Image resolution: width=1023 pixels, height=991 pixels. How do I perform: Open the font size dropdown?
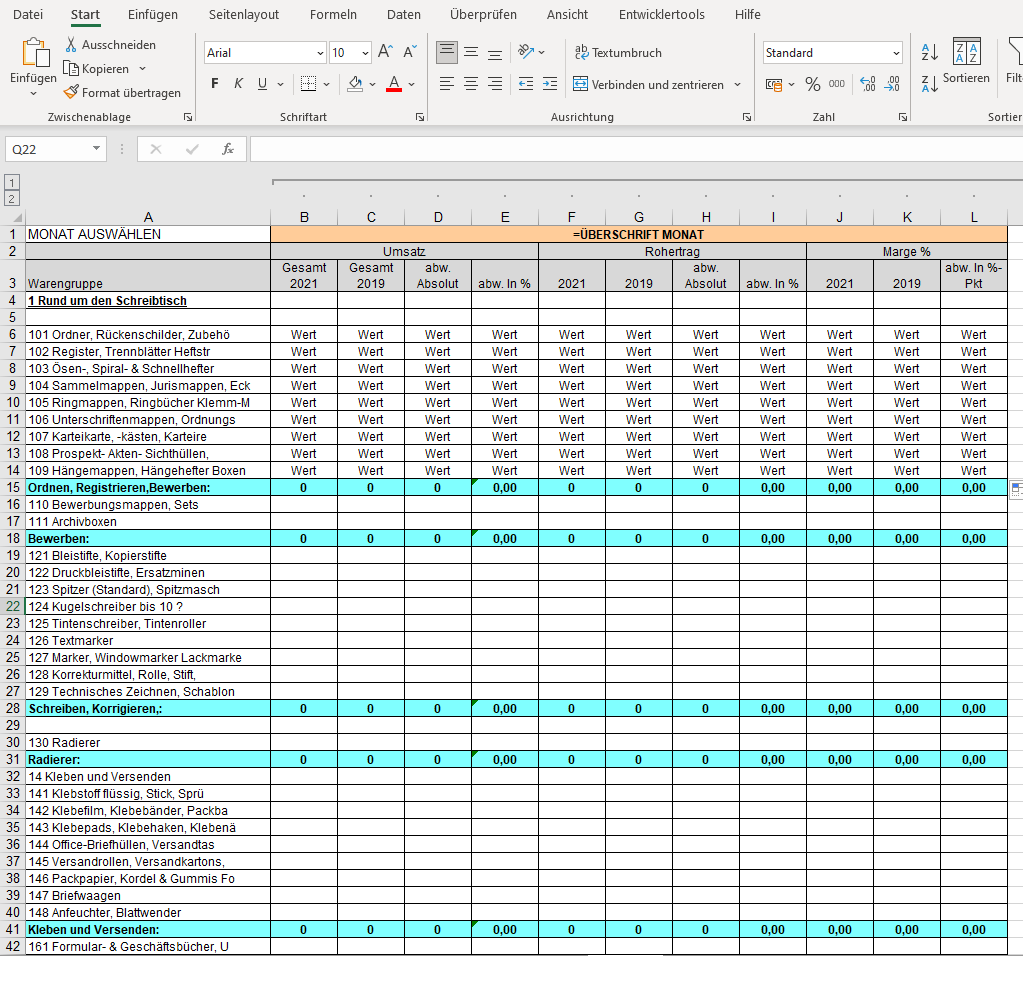pyautogui.click(x=365, y=53)
